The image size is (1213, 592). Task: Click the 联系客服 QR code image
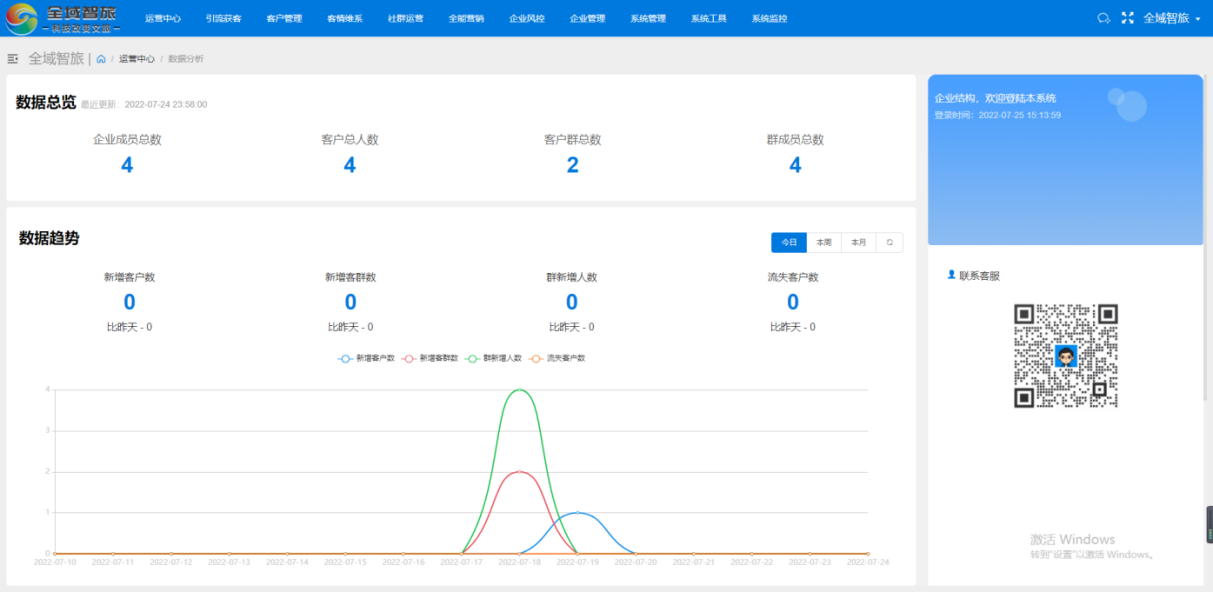click(1066, 356)
